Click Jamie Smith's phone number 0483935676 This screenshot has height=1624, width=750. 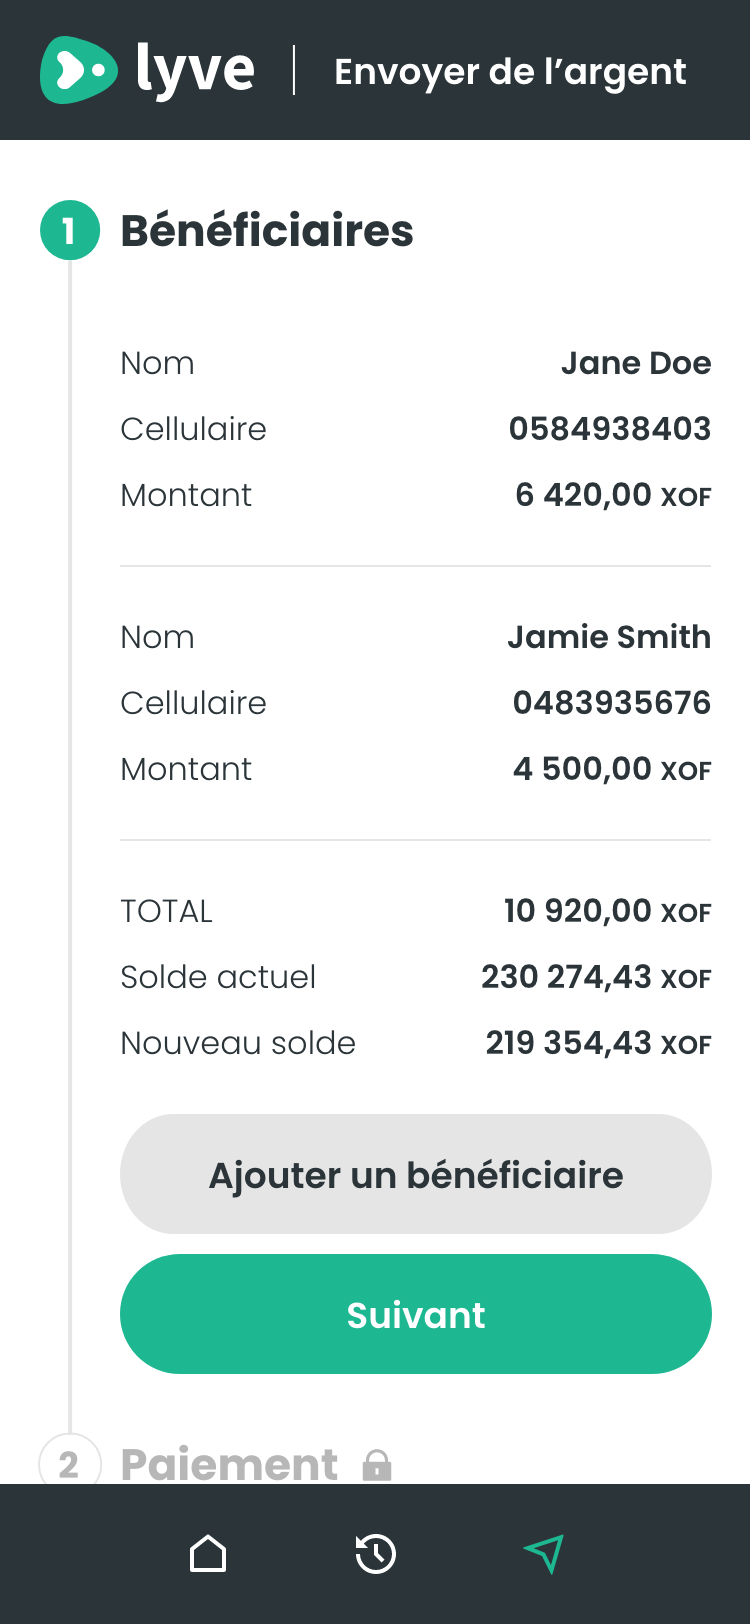611,703
